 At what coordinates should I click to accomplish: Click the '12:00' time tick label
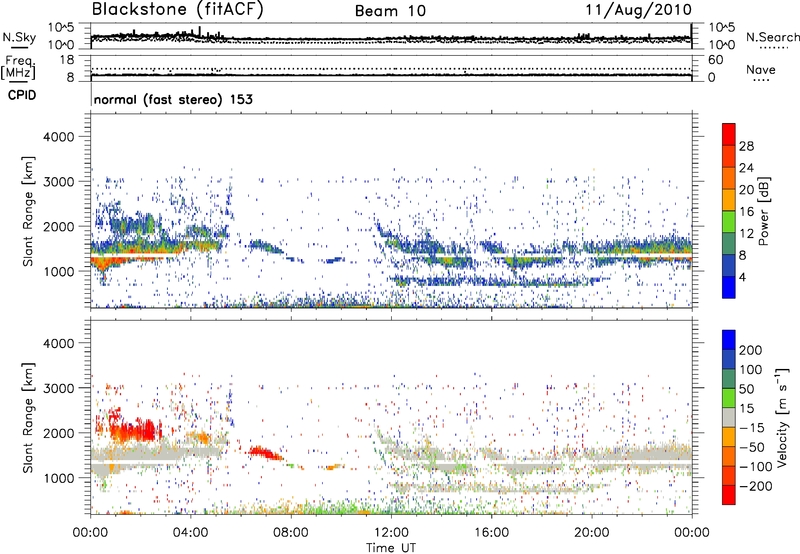[x=391, y=533]
